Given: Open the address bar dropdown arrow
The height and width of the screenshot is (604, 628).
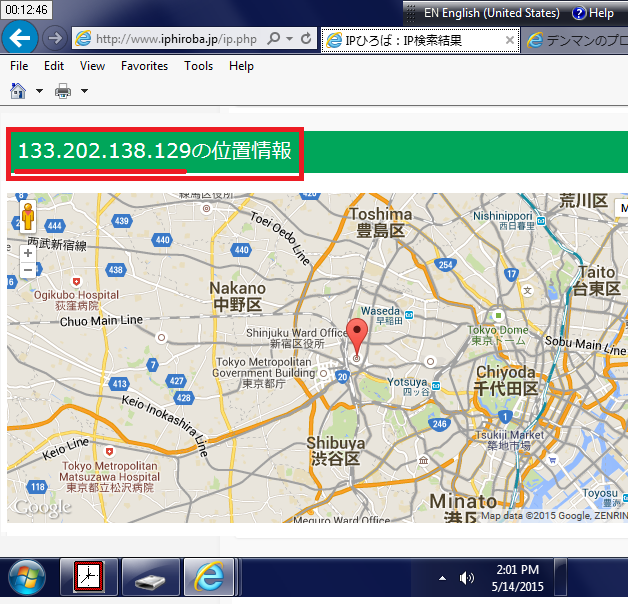Looking at the screenshot, I should click(x=289, y=39).
